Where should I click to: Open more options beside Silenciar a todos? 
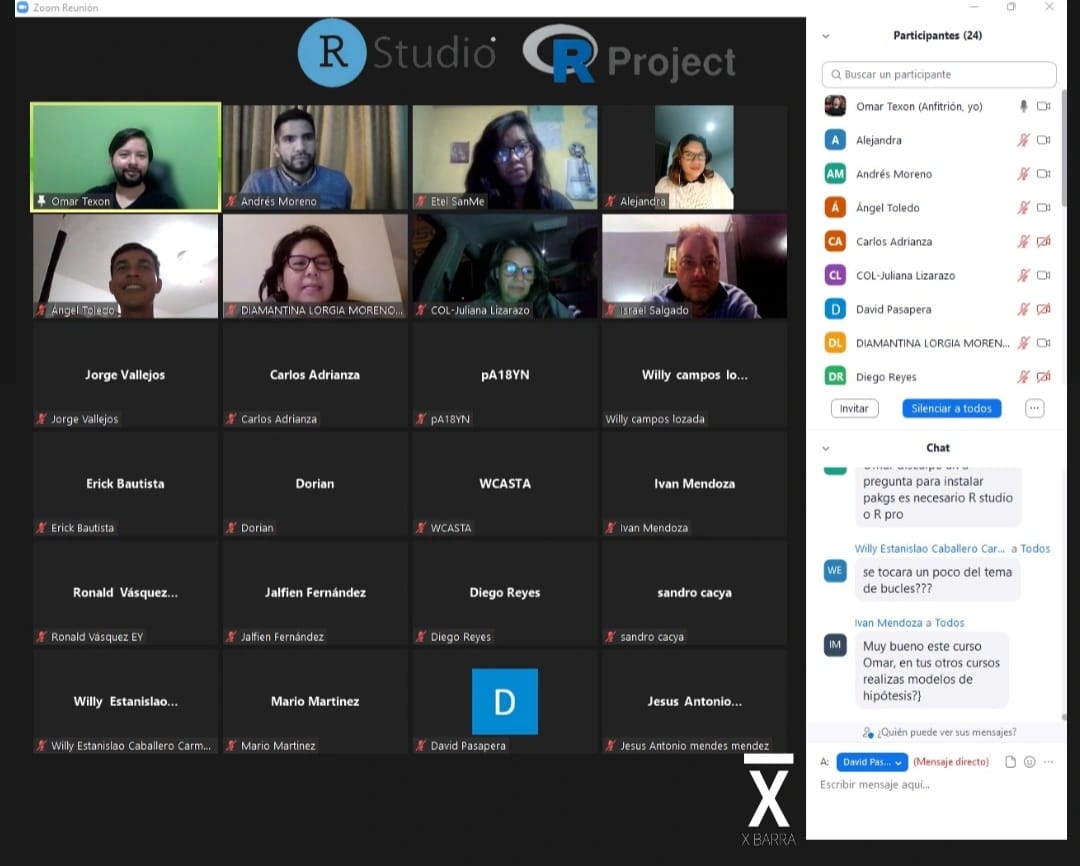coord(1035,409)
